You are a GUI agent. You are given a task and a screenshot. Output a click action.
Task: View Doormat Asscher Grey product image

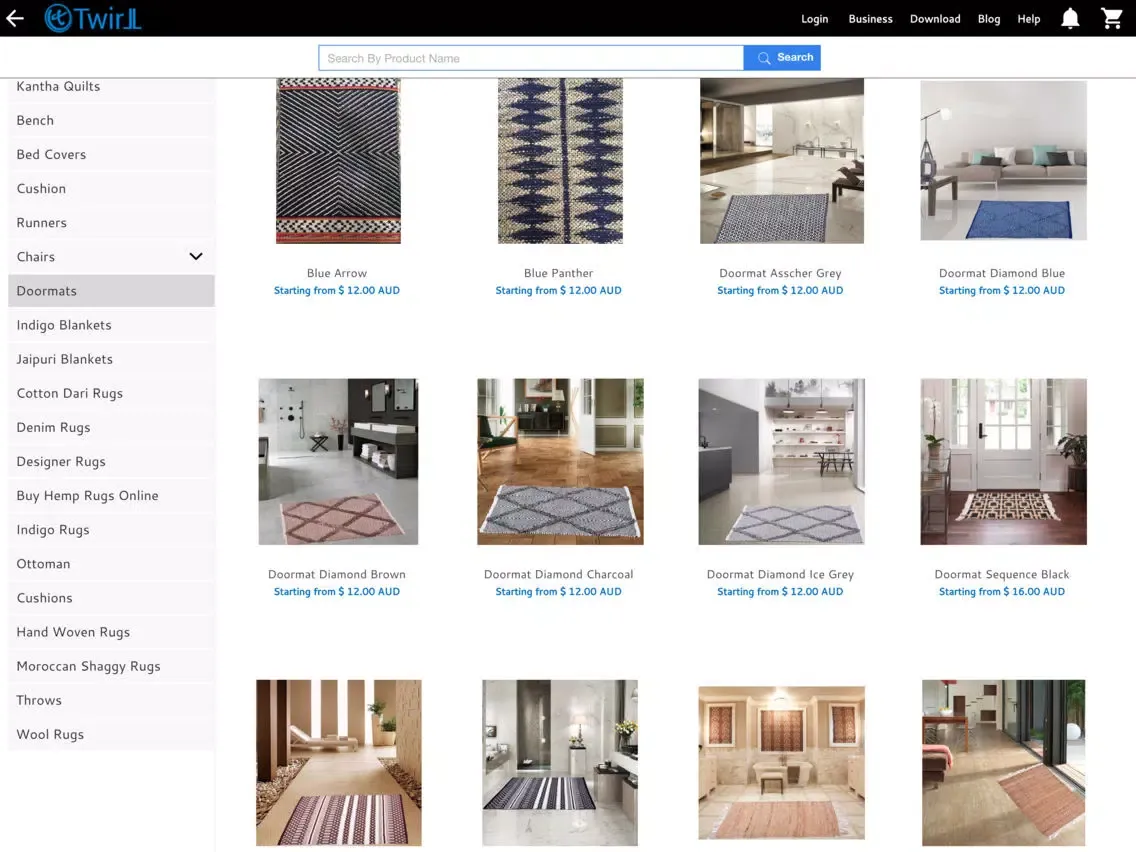[782, 161]
